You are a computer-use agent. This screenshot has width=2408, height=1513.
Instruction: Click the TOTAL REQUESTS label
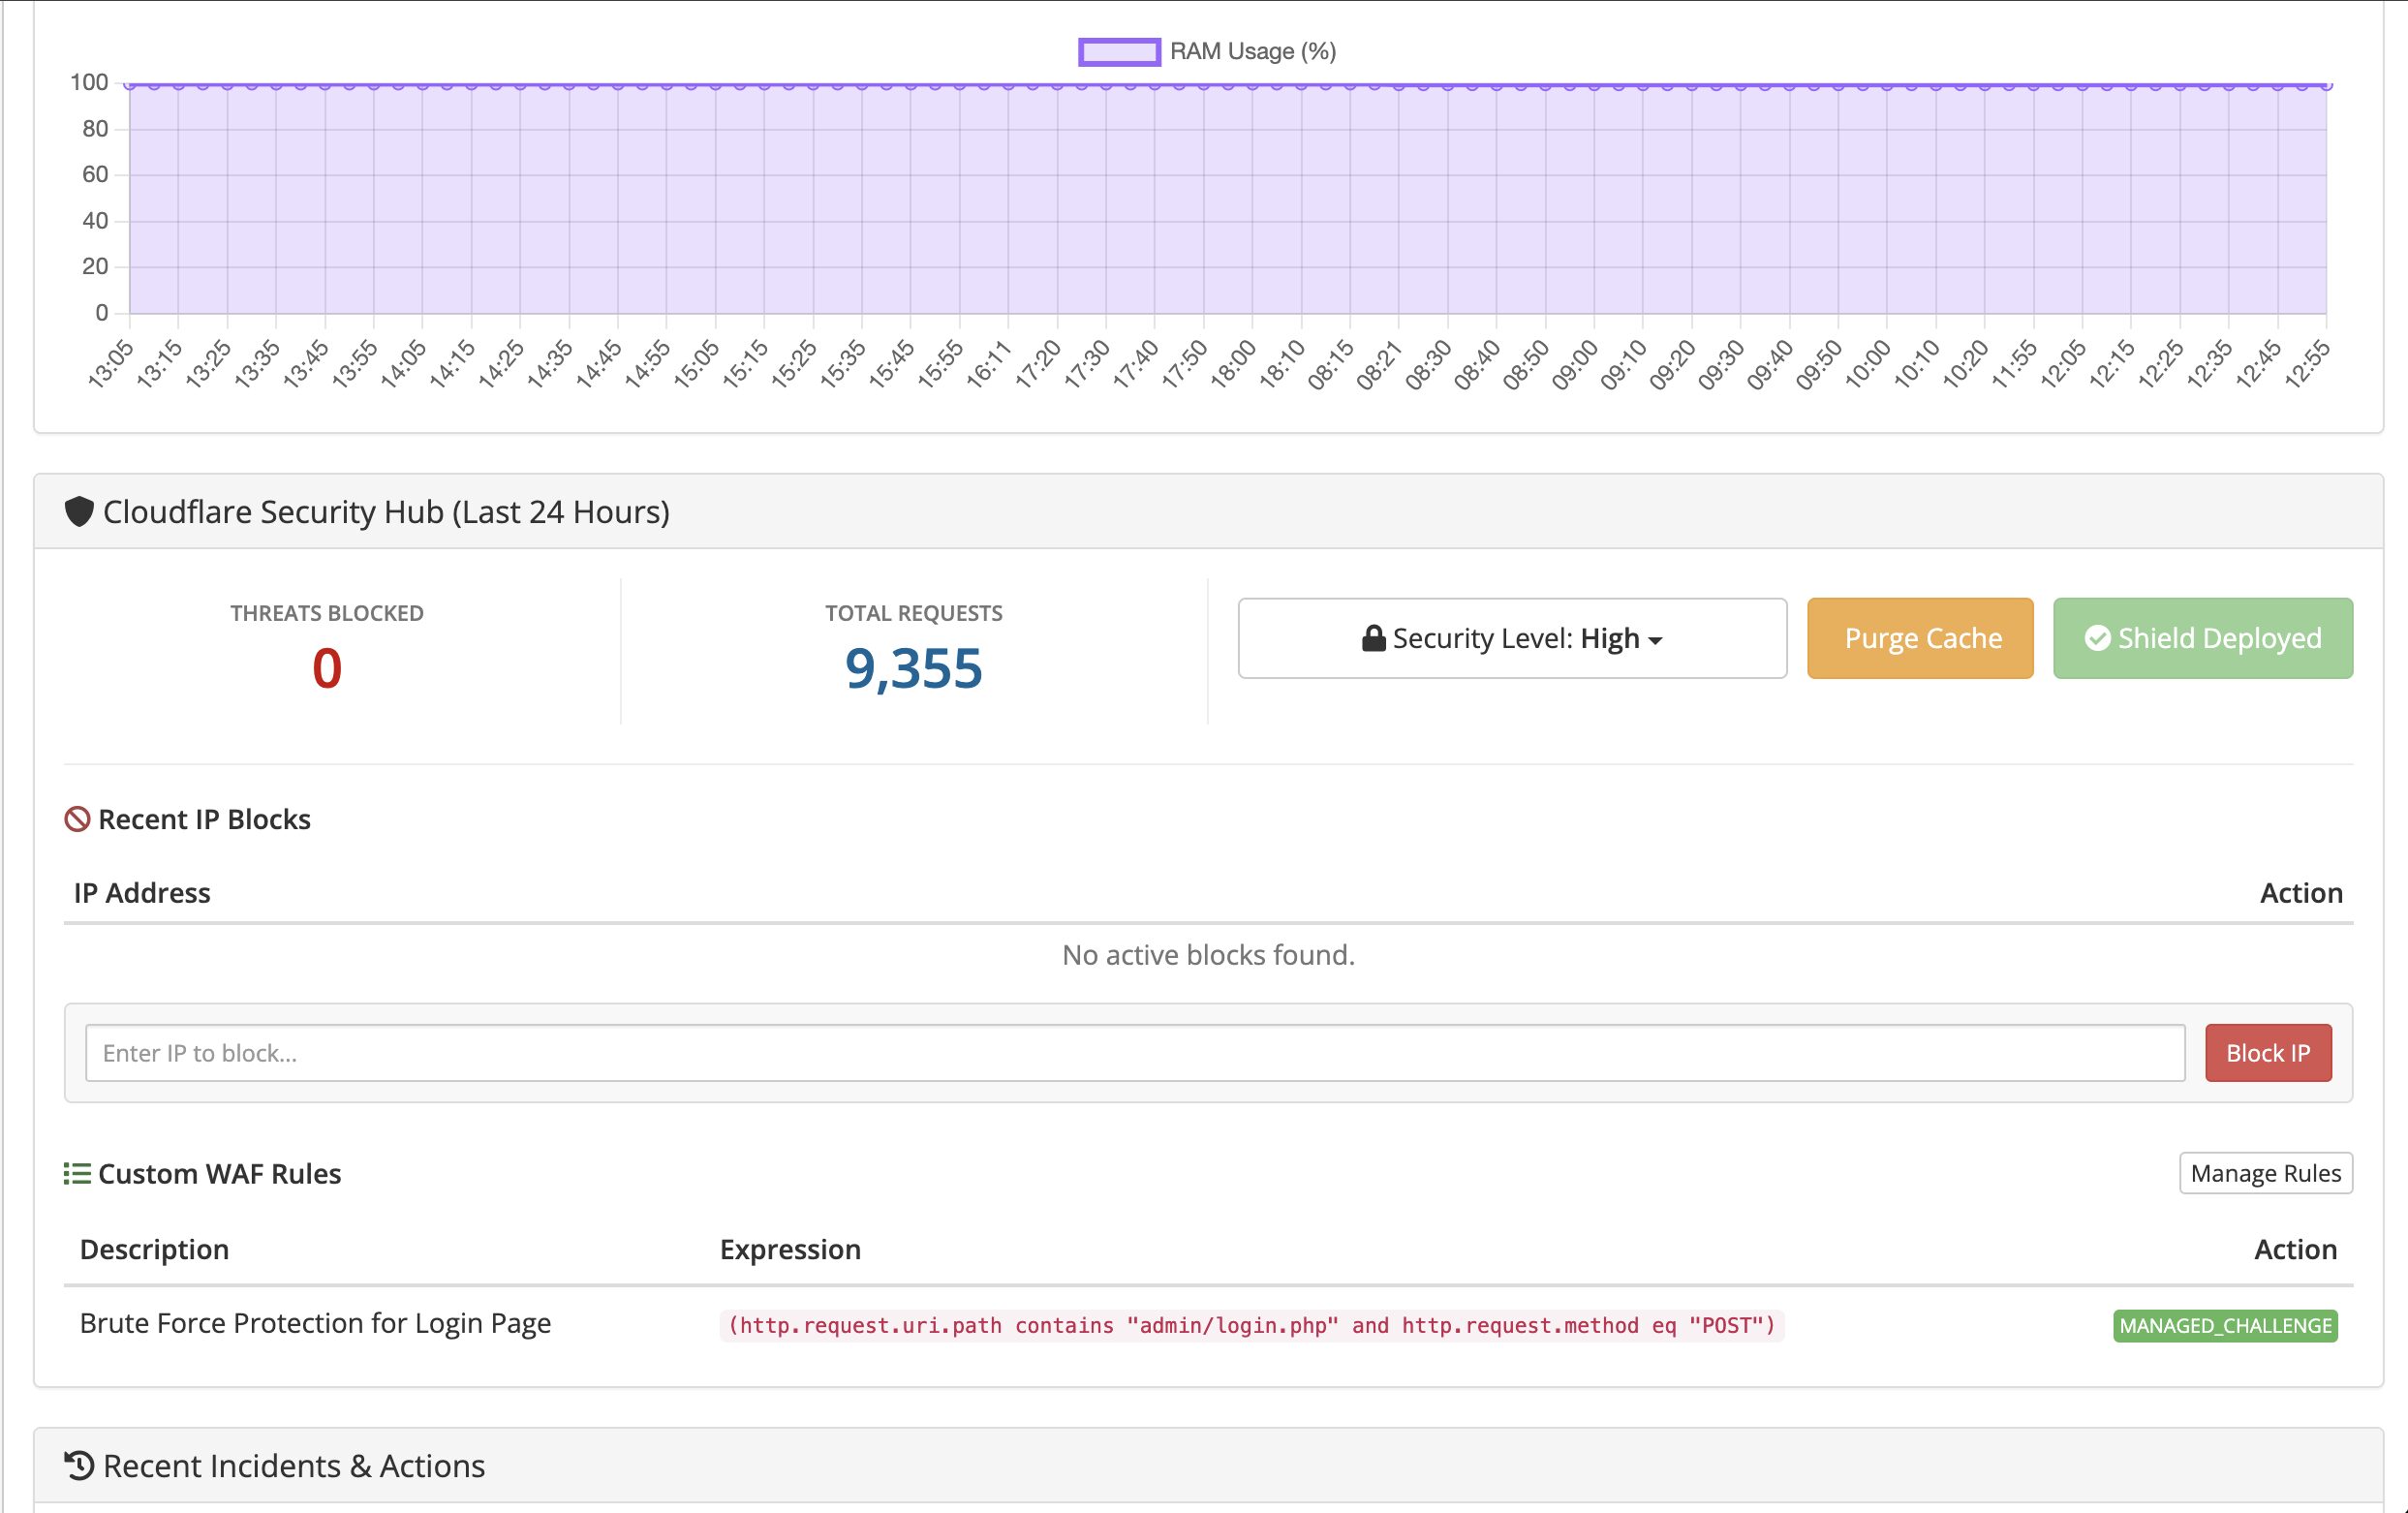913,613
